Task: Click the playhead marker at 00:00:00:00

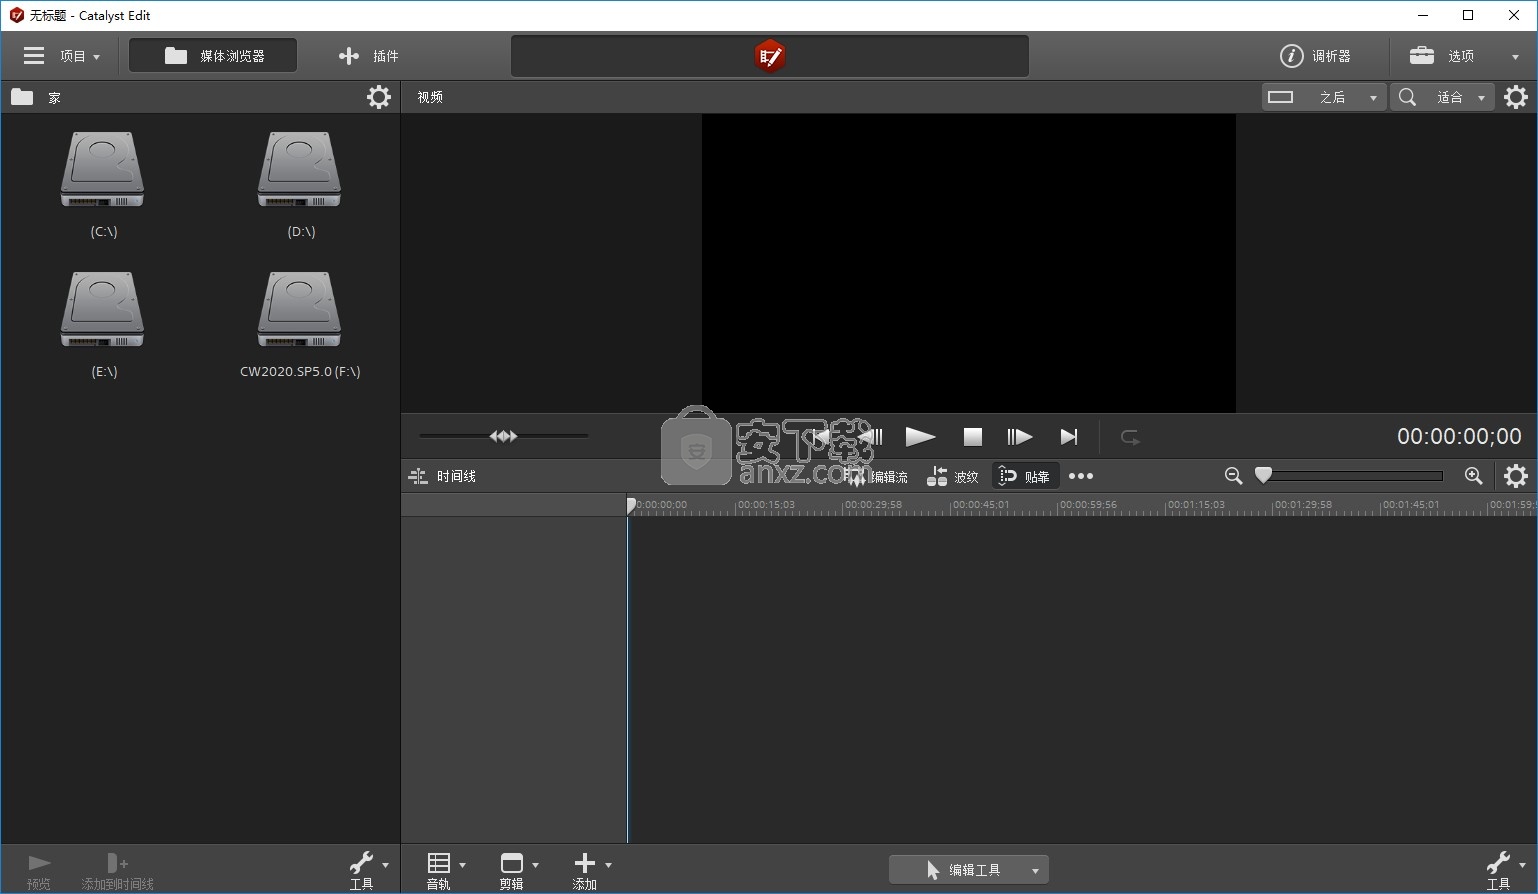Action: (631, 505)
